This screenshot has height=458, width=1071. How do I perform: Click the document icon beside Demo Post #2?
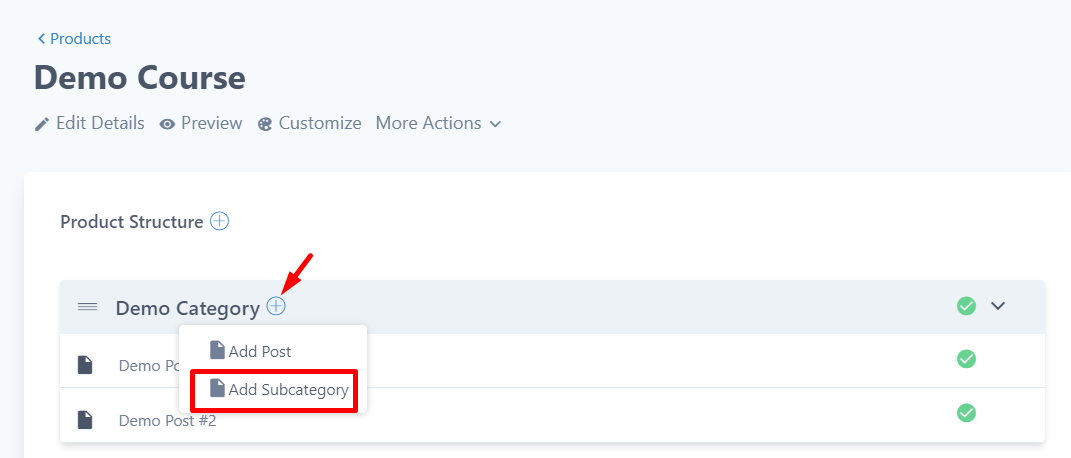86,420
